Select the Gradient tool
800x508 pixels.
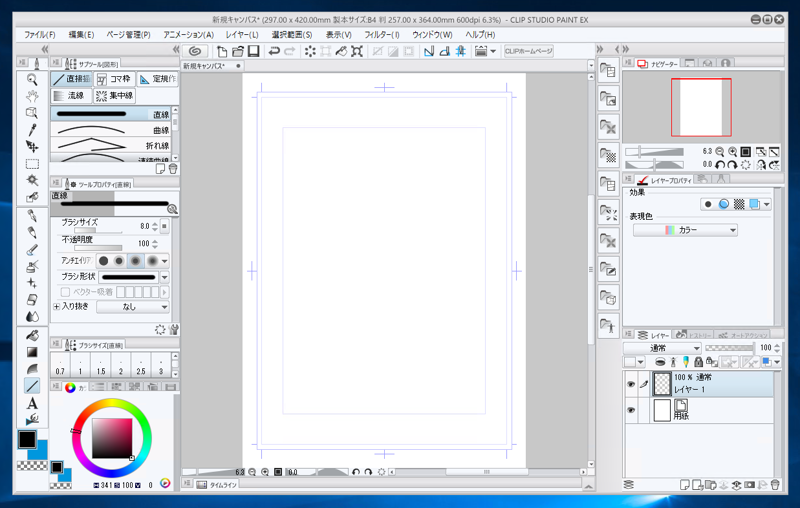tap(32, 352)
